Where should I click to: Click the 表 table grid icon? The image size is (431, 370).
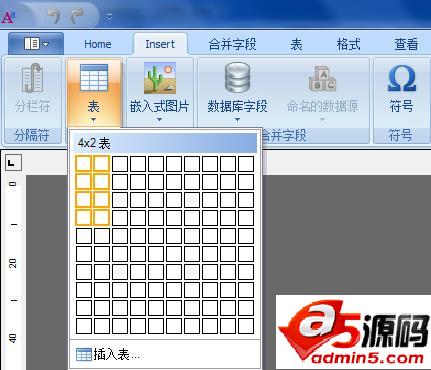tap(94, 77)
